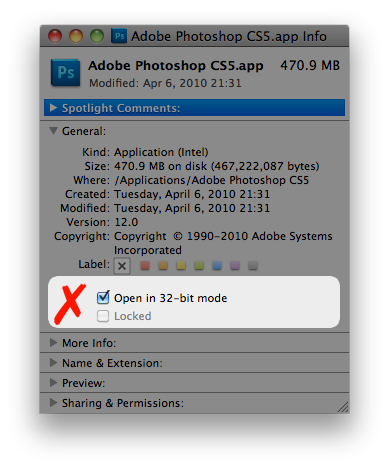Click the Adobe Photoshop CS5.app name text
Image resolution: width=389 pixels, height=468 pixels.
(x=176, y=66)
